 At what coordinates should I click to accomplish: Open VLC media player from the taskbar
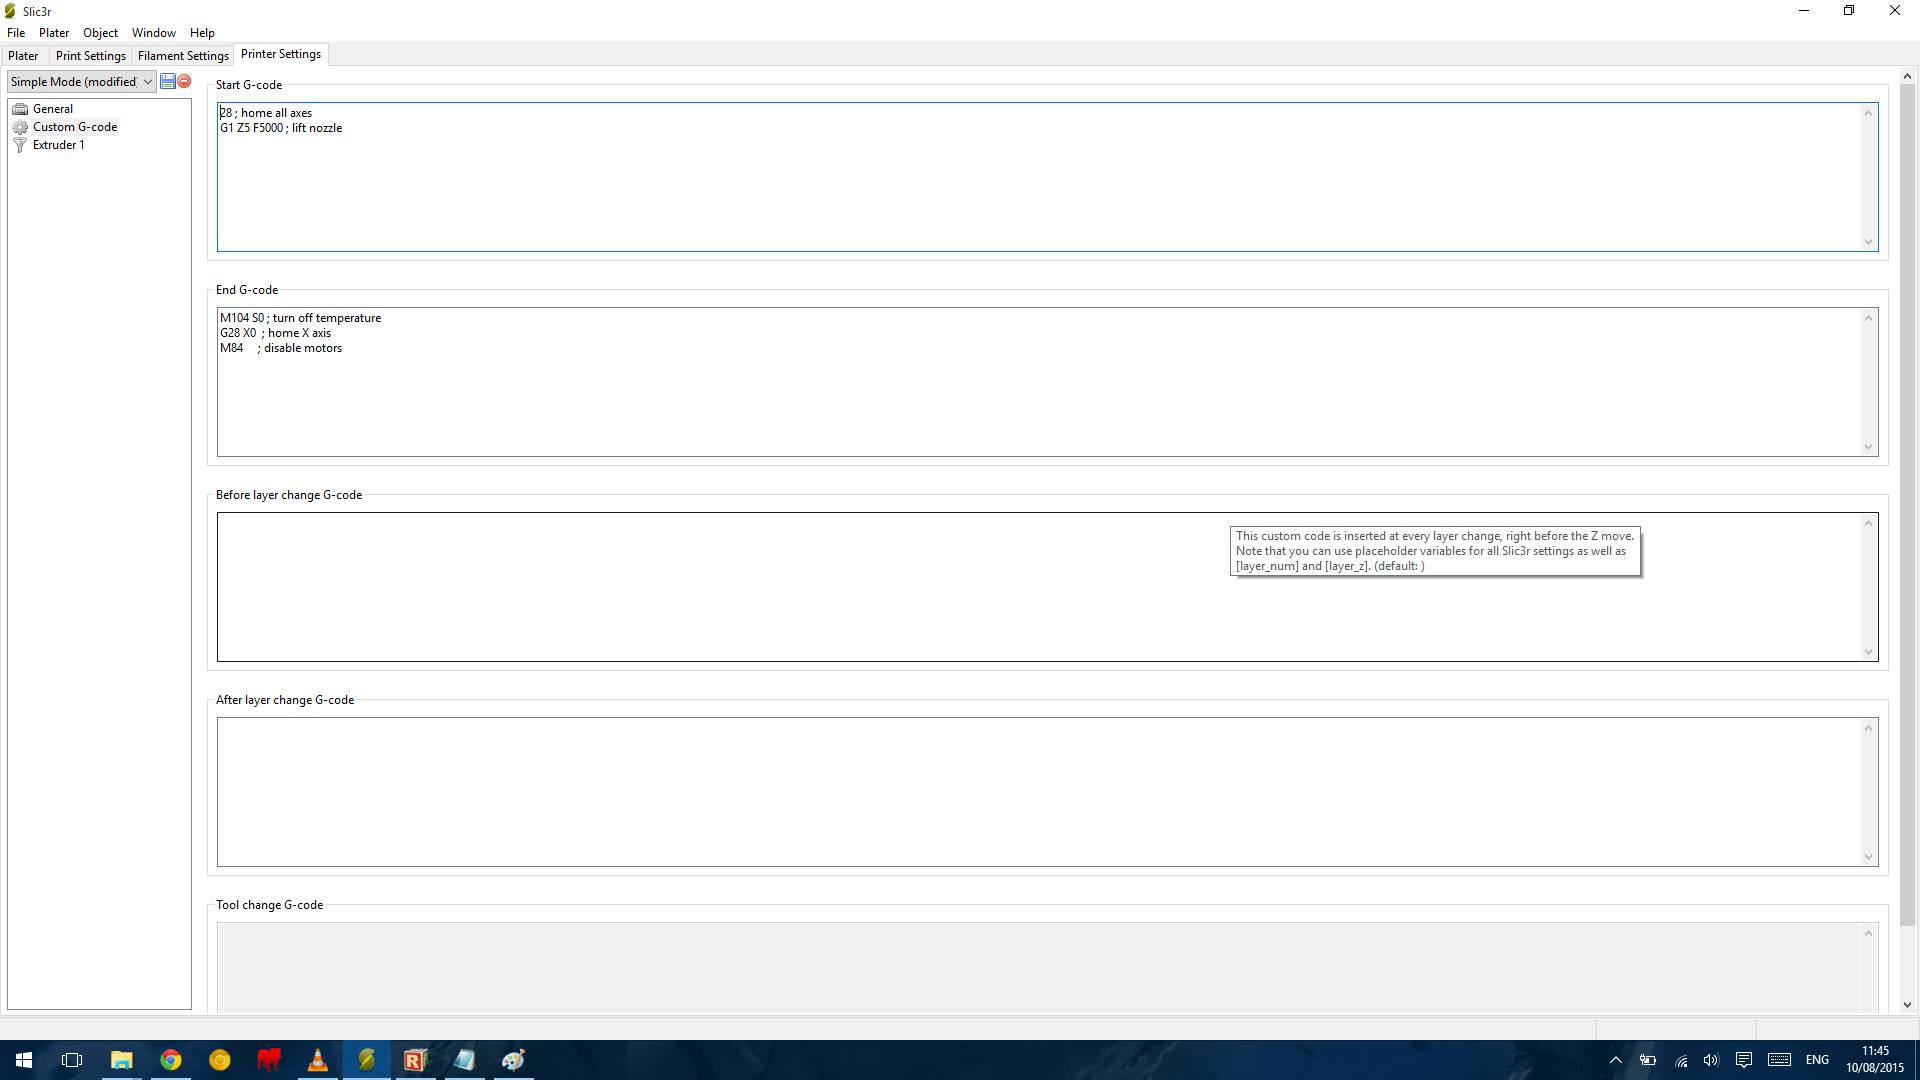(317, 1060)
